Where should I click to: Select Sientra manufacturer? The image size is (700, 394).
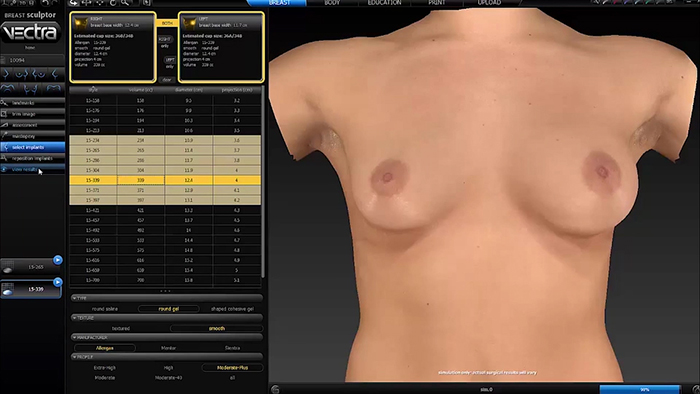point(232,348)
